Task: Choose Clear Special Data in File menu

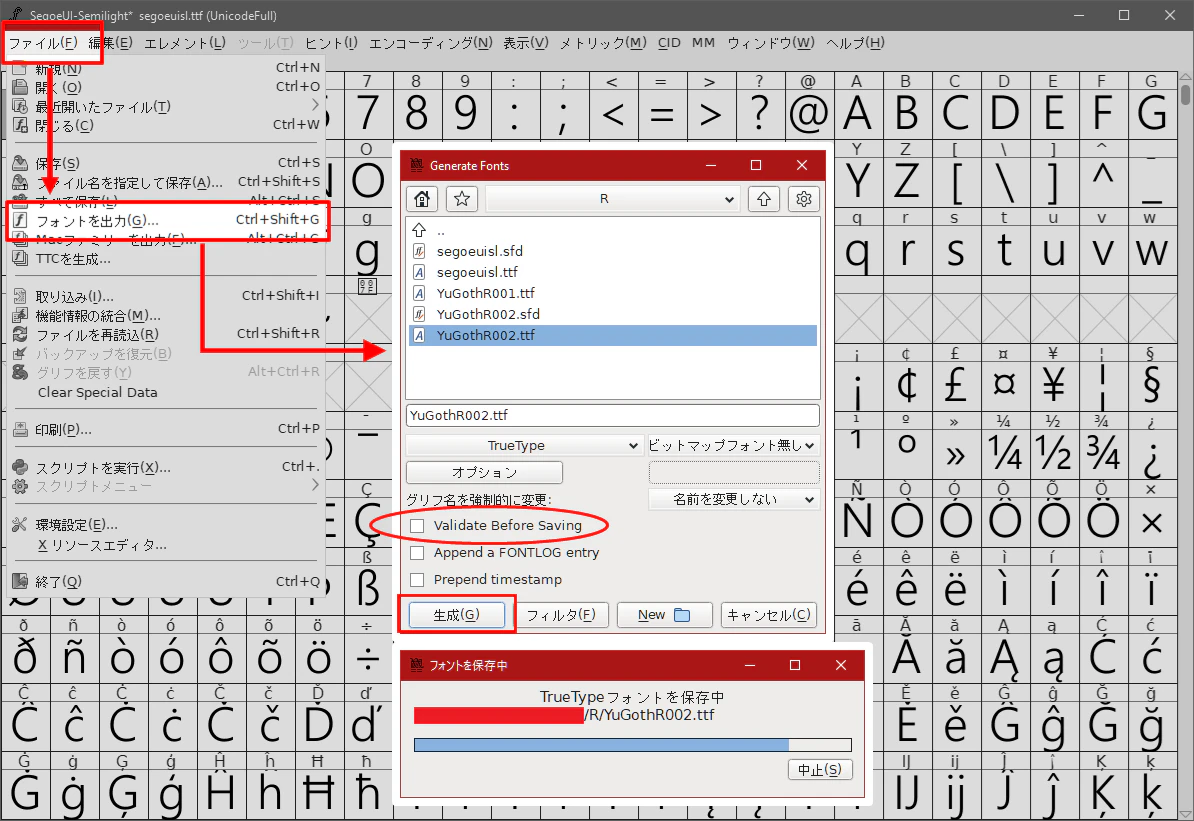Action: point(168,392)
